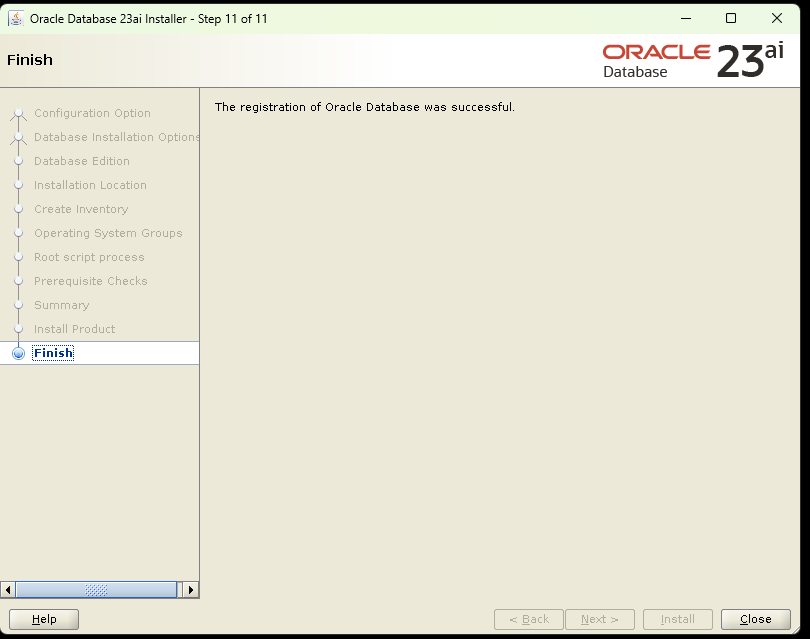Select the Installation Location step
The width and height of the screenshot is (810, 639).
point(90,185)
